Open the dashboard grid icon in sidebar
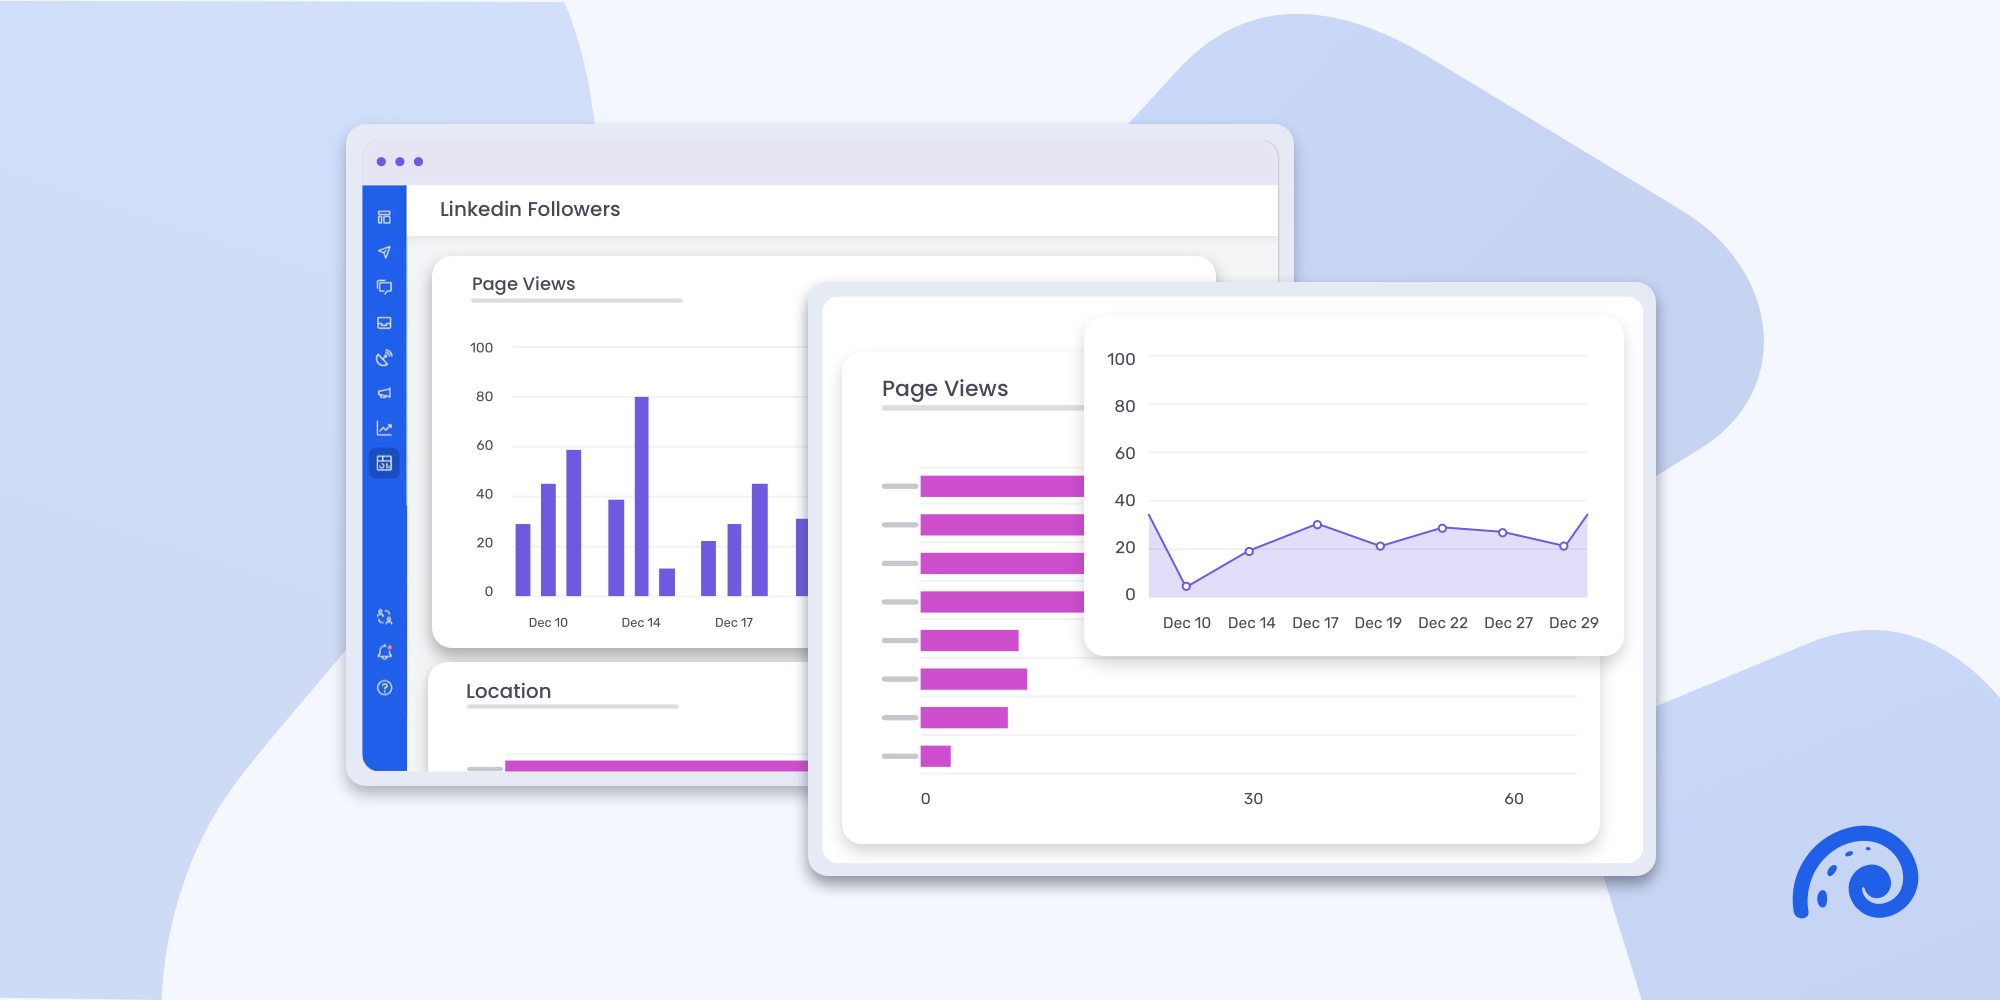Image resolution: width=2000 pixels, height=1000 pixels. 385,217
